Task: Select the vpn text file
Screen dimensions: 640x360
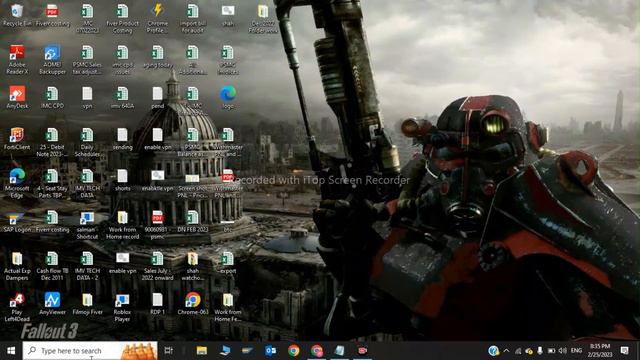Action: pos(87,97)
